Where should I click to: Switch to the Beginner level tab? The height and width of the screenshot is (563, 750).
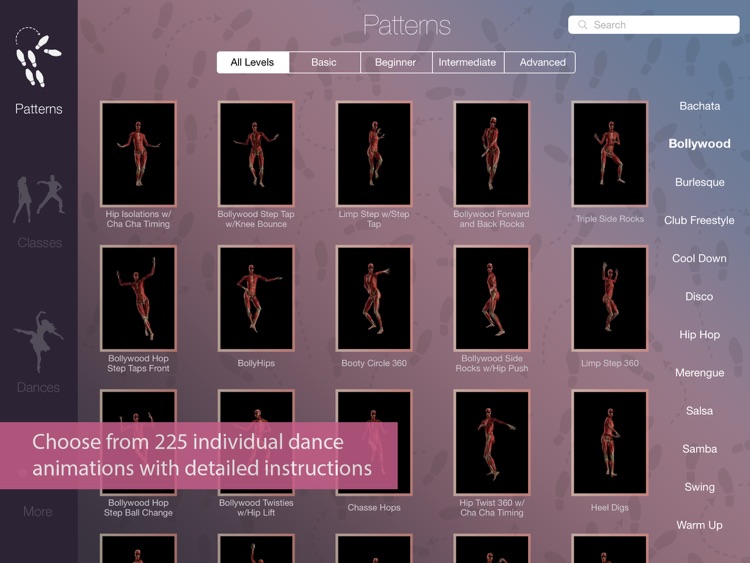click(x=396, y=62)
